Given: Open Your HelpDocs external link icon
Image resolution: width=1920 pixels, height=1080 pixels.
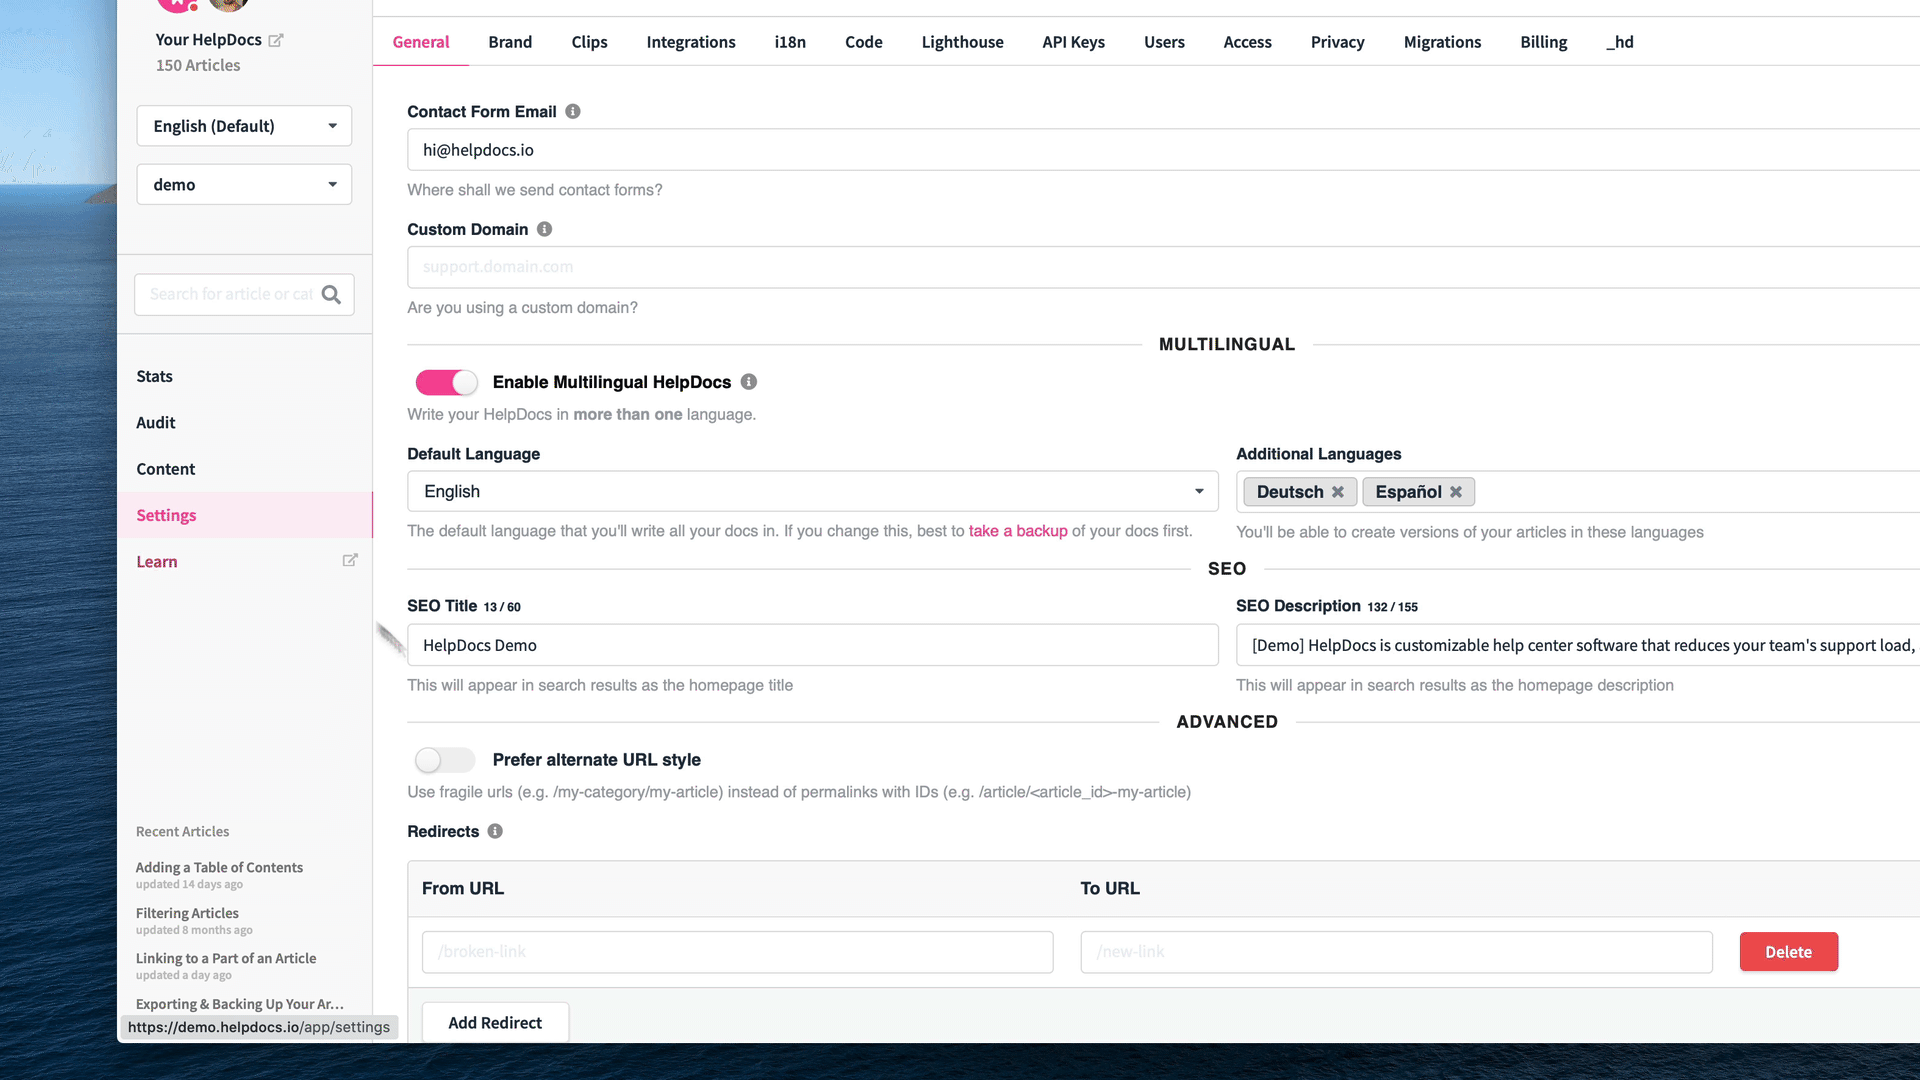Looking at the screenshot, I should click(276, 40).
